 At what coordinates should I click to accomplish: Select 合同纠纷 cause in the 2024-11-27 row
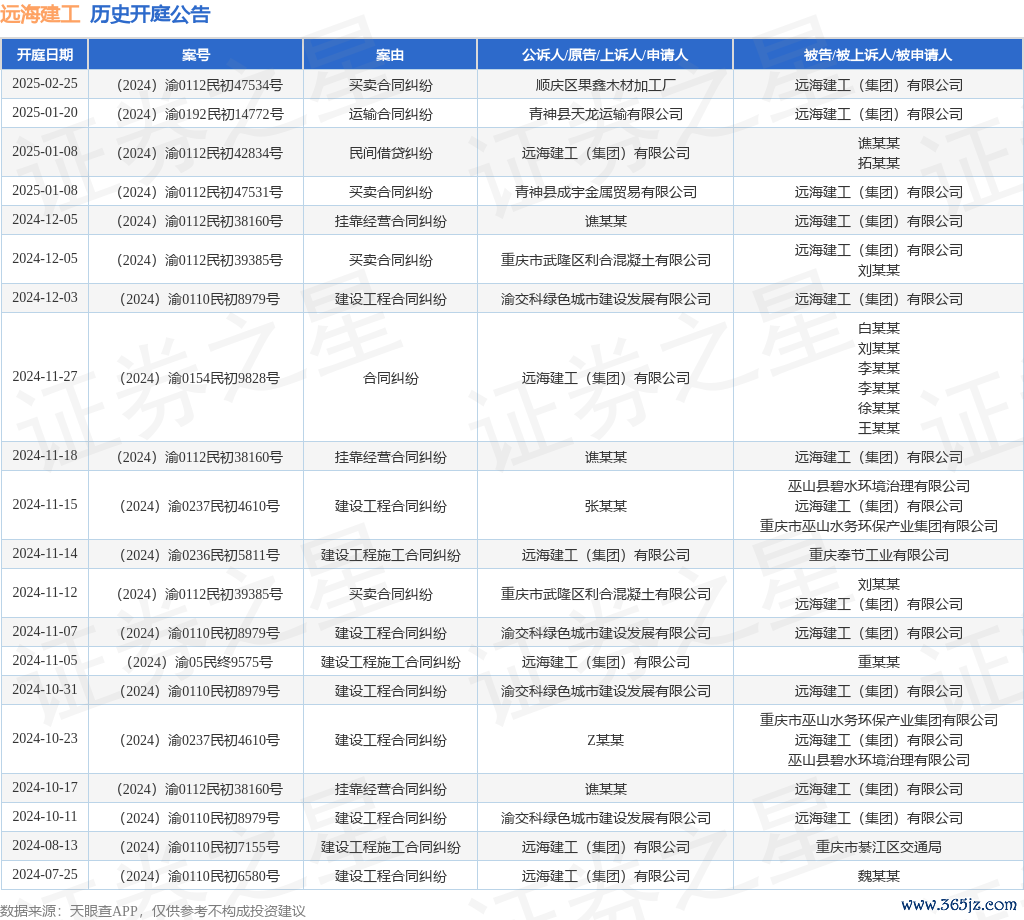[x=391, y=379]
